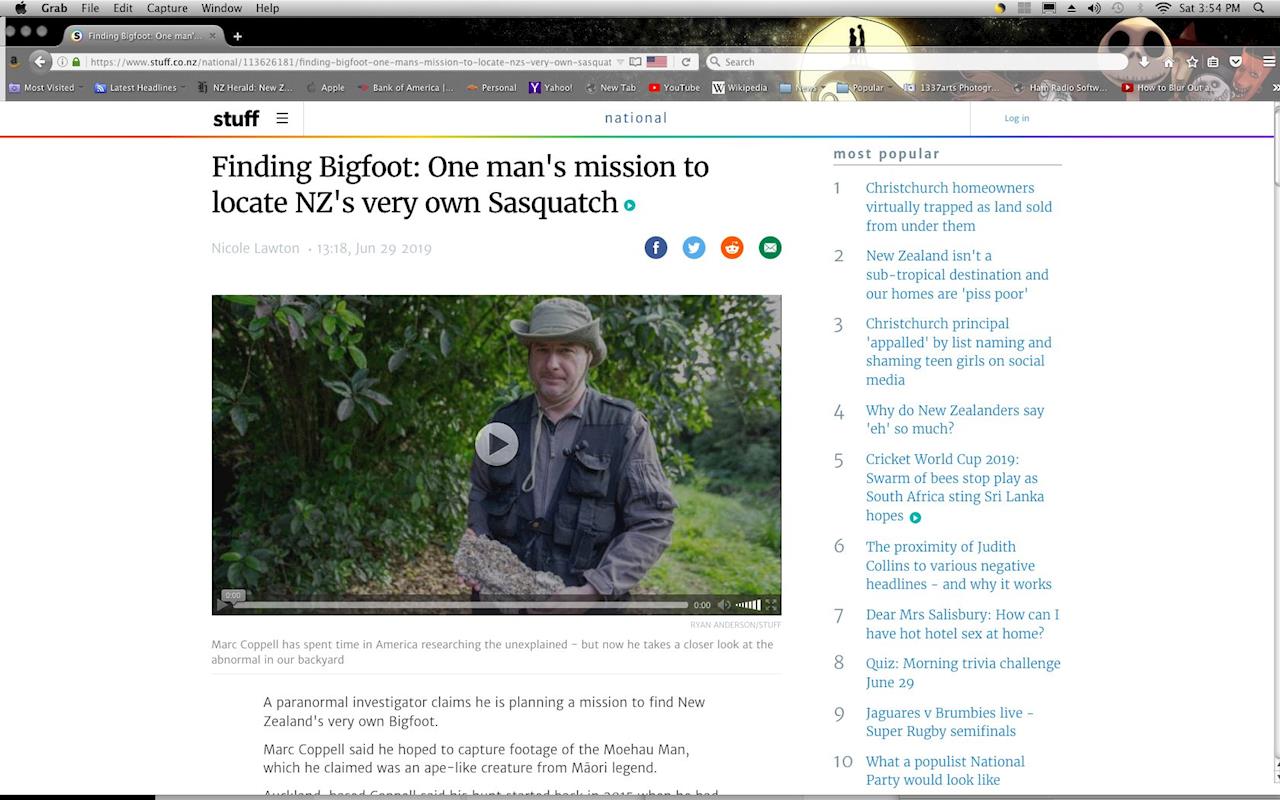Share article on Facebook
The width and height of the screenshot is (1280, 800).
point(655,248)
